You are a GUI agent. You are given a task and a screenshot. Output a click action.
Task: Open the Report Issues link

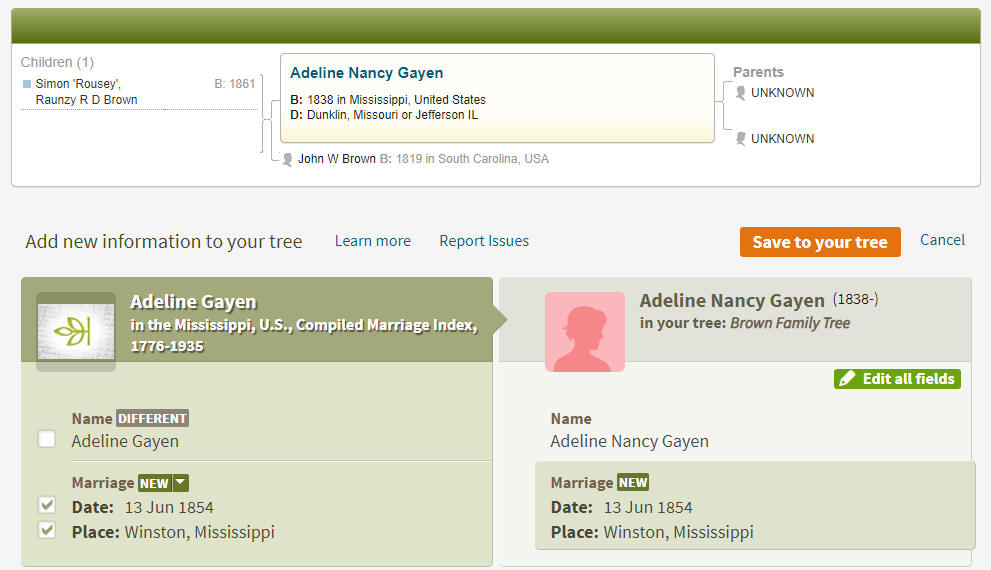click(x=483, y=241)
